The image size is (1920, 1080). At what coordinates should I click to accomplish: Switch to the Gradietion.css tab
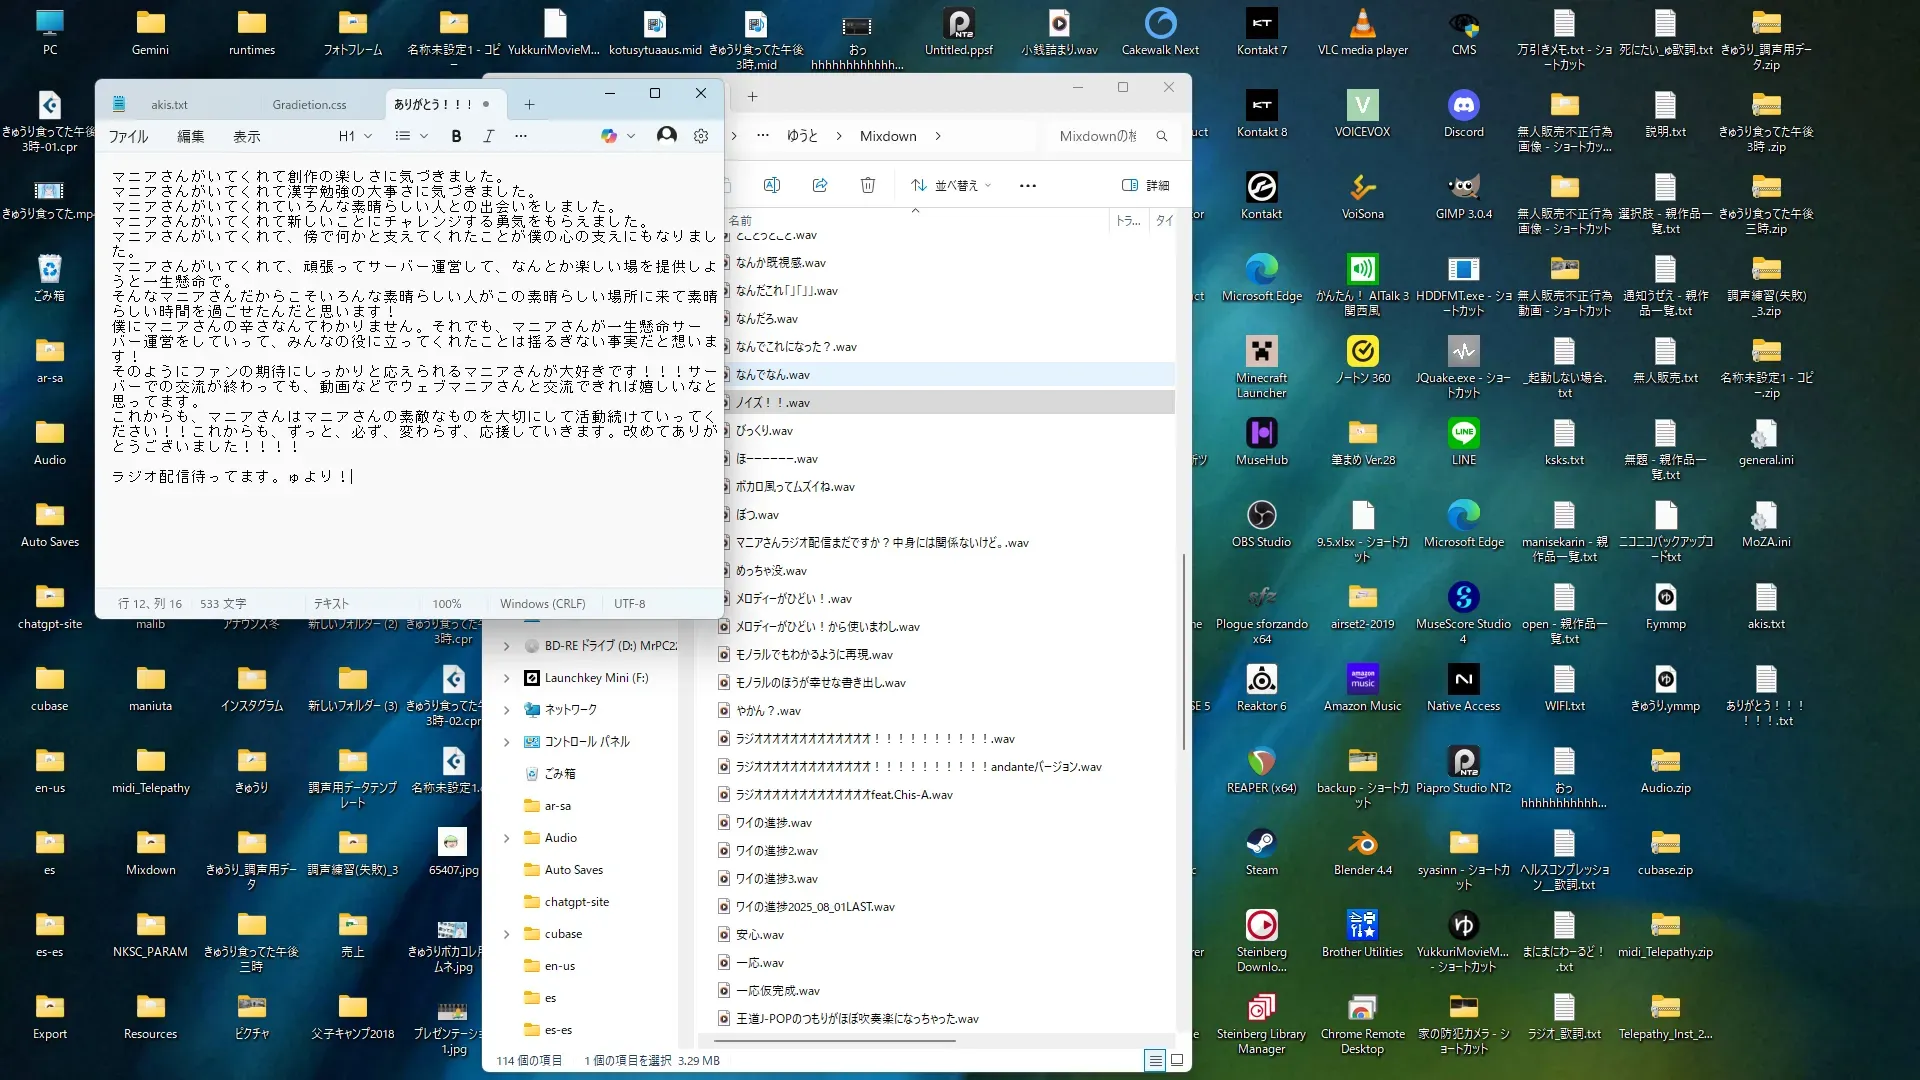(309, 104)
